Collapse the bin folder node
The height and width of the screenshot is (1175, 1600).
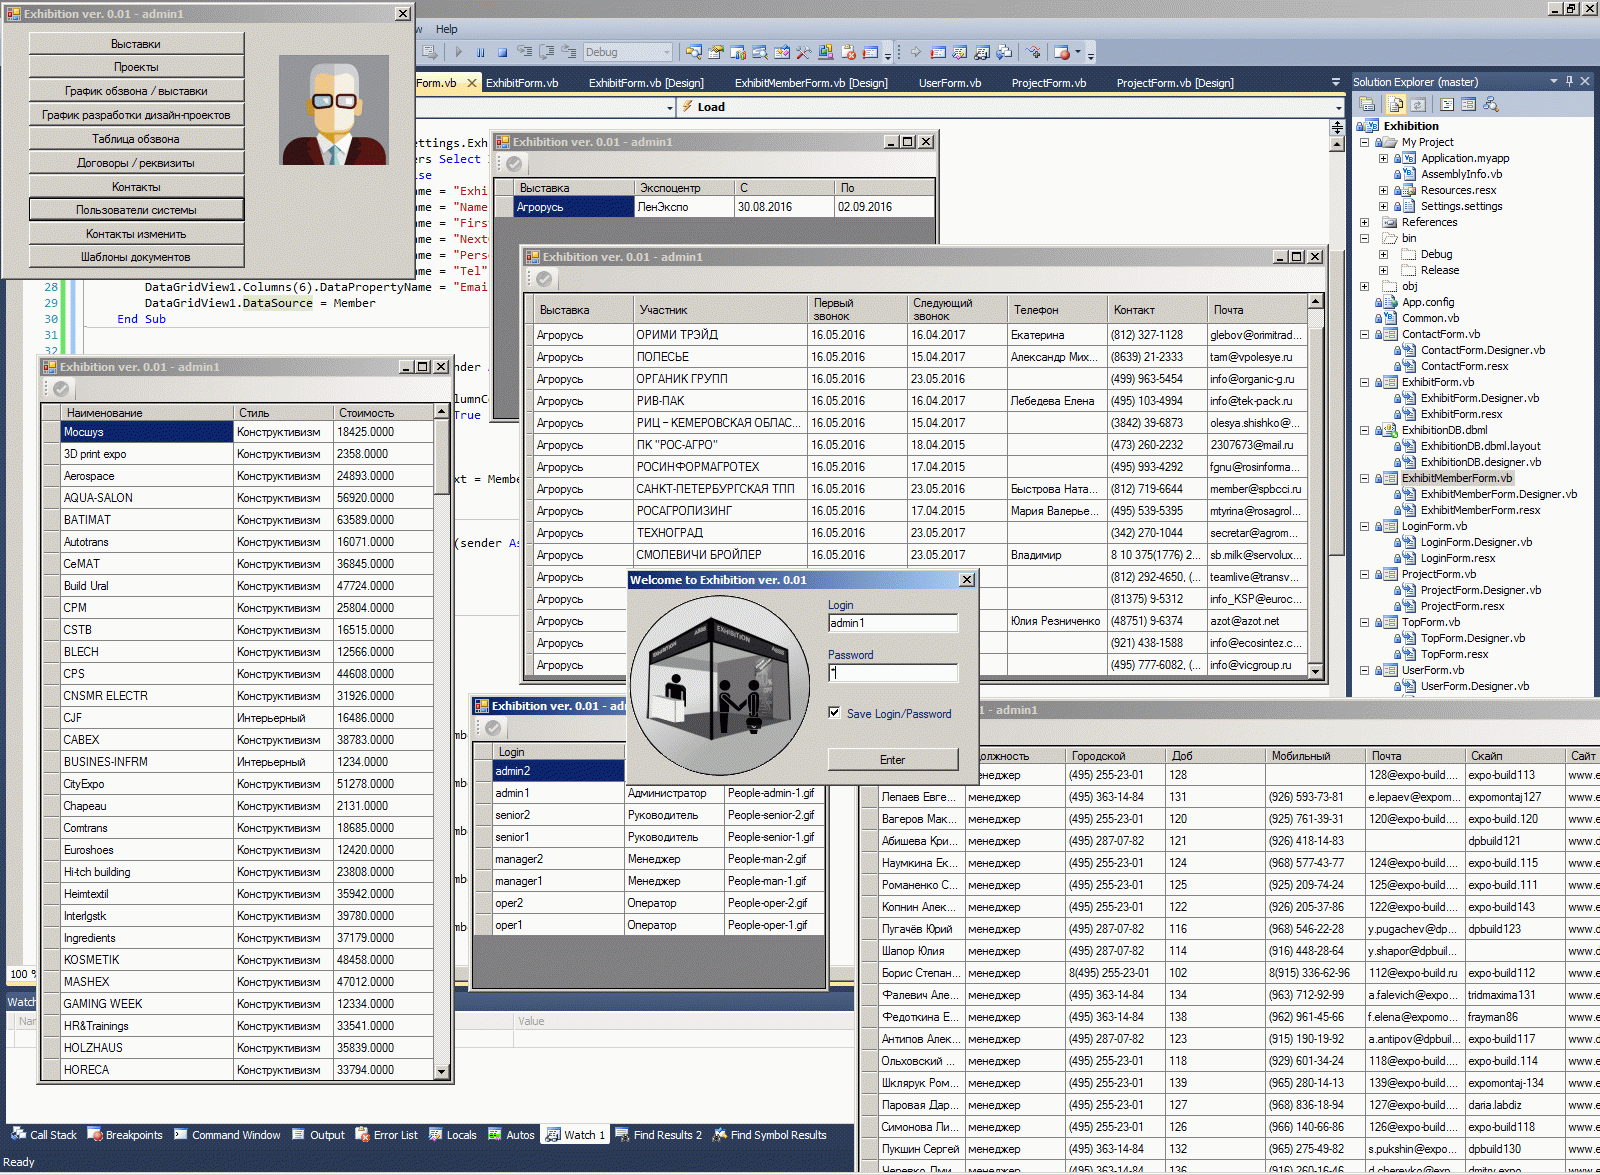point(1364,238)
